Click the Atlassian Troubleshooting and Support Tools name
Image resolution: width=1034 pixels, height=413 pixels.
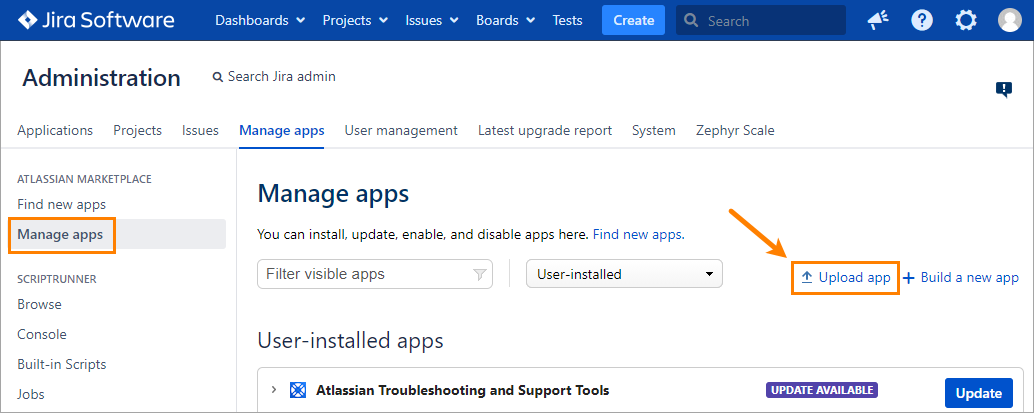click(x=462, y=390)
